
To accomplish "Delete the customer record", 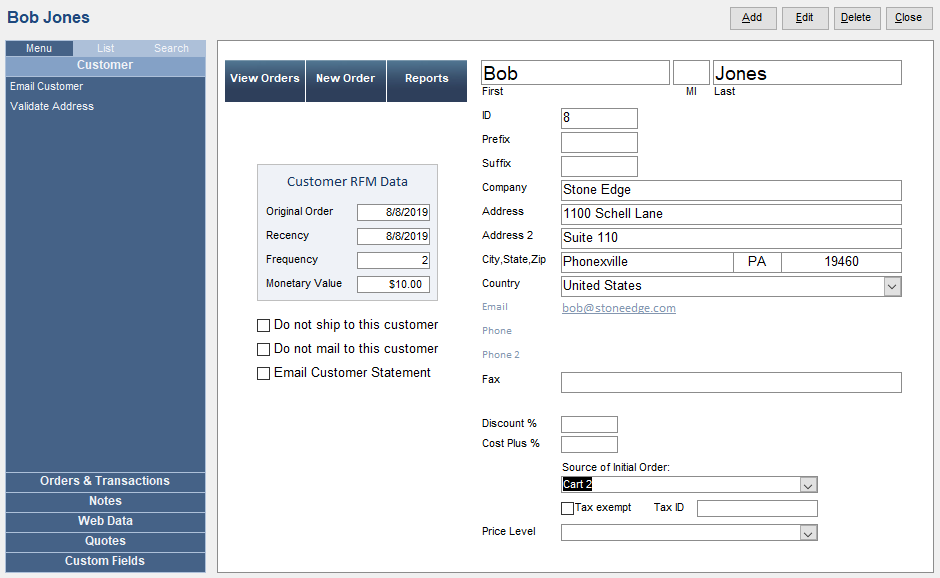I will point(855,18).
